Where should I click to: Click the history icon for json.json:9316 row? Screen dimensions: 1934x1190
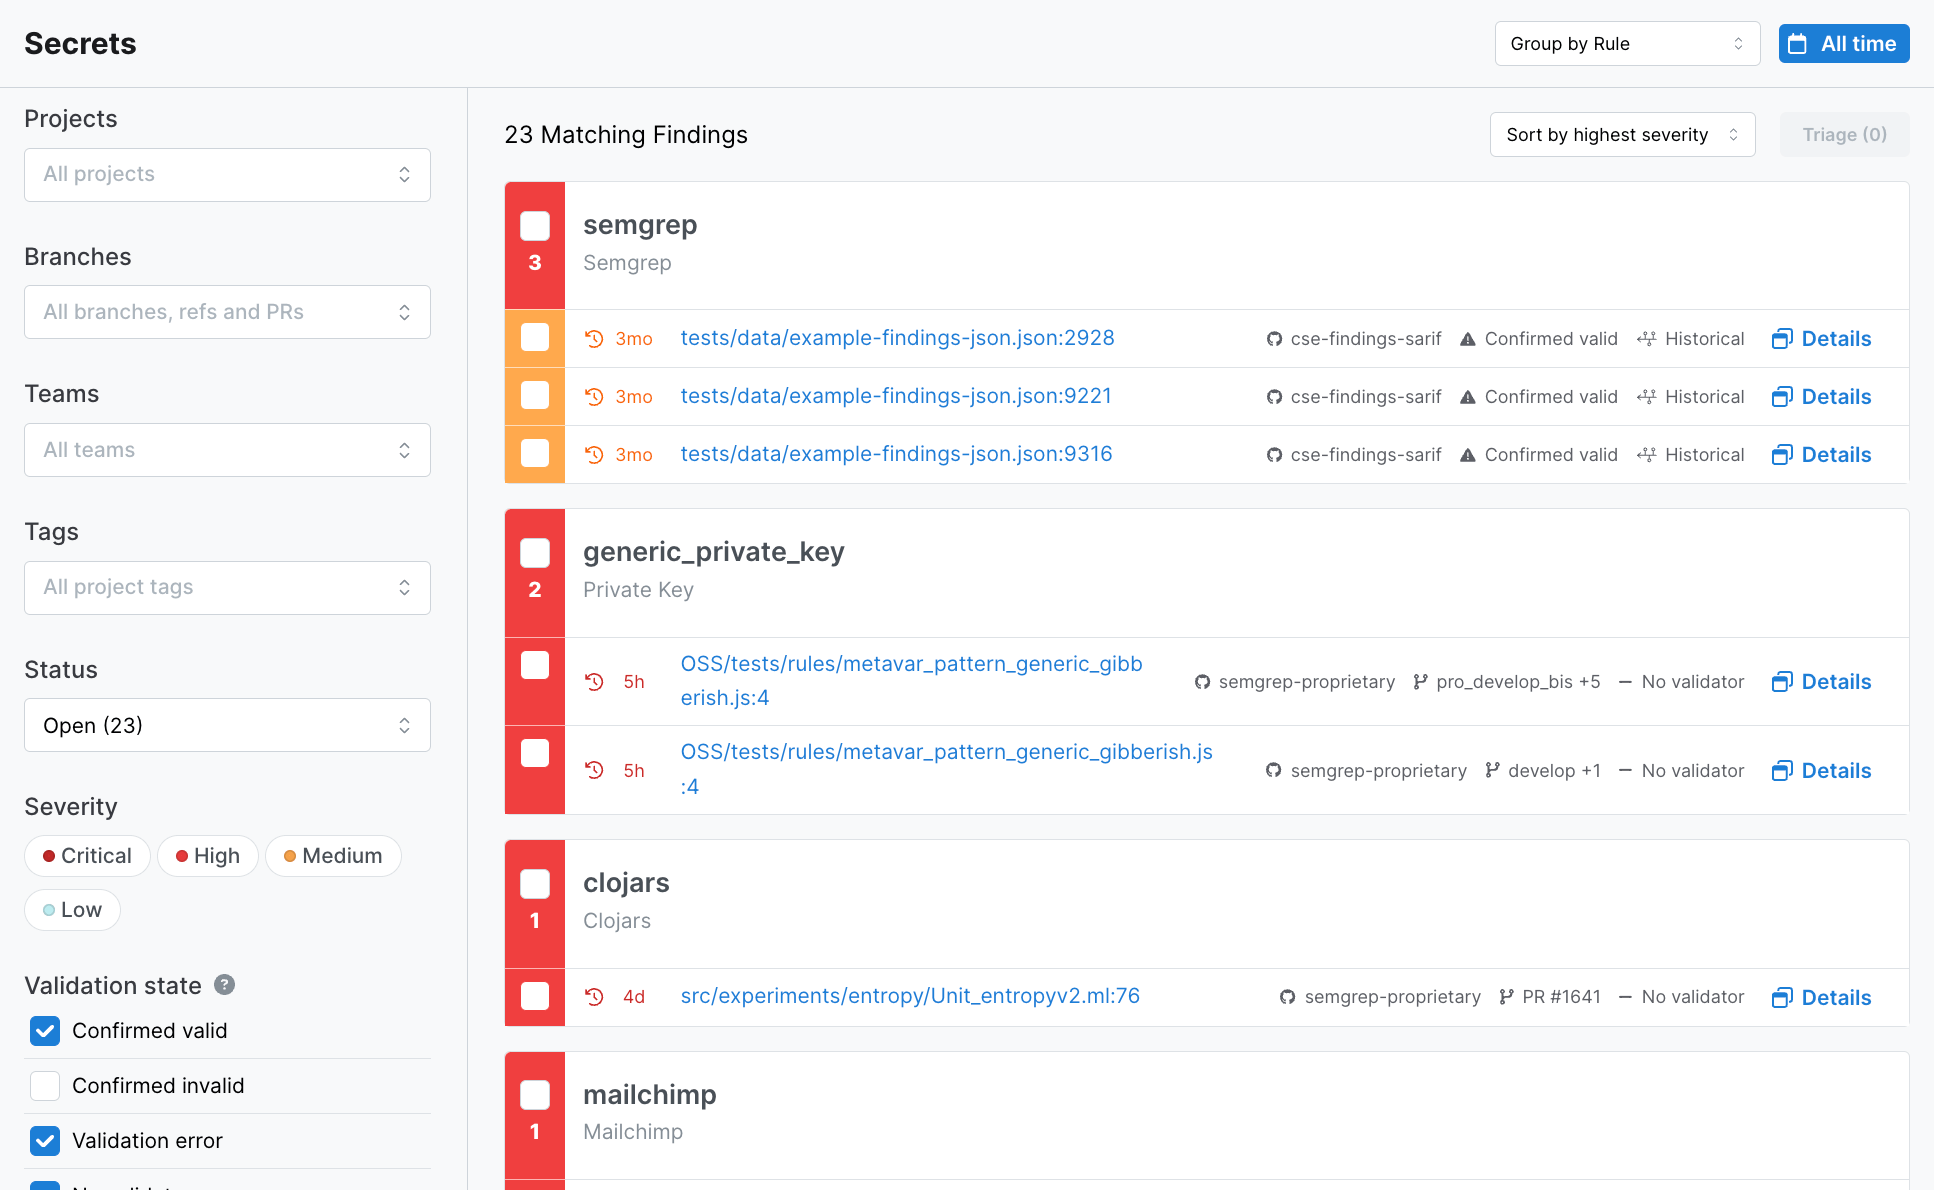click(x=594, y=455)
